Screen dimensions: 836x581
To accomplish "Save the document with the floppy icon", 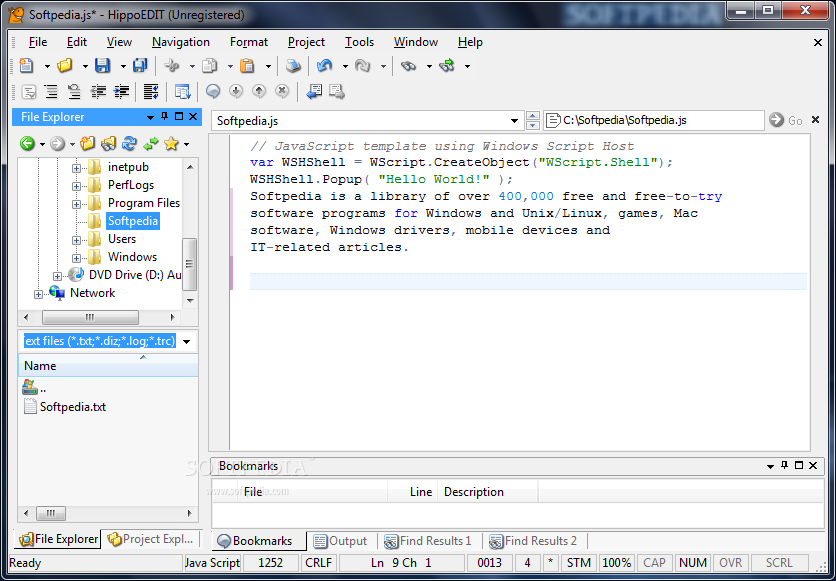I will pyautogui.click(x=102, y=66).
